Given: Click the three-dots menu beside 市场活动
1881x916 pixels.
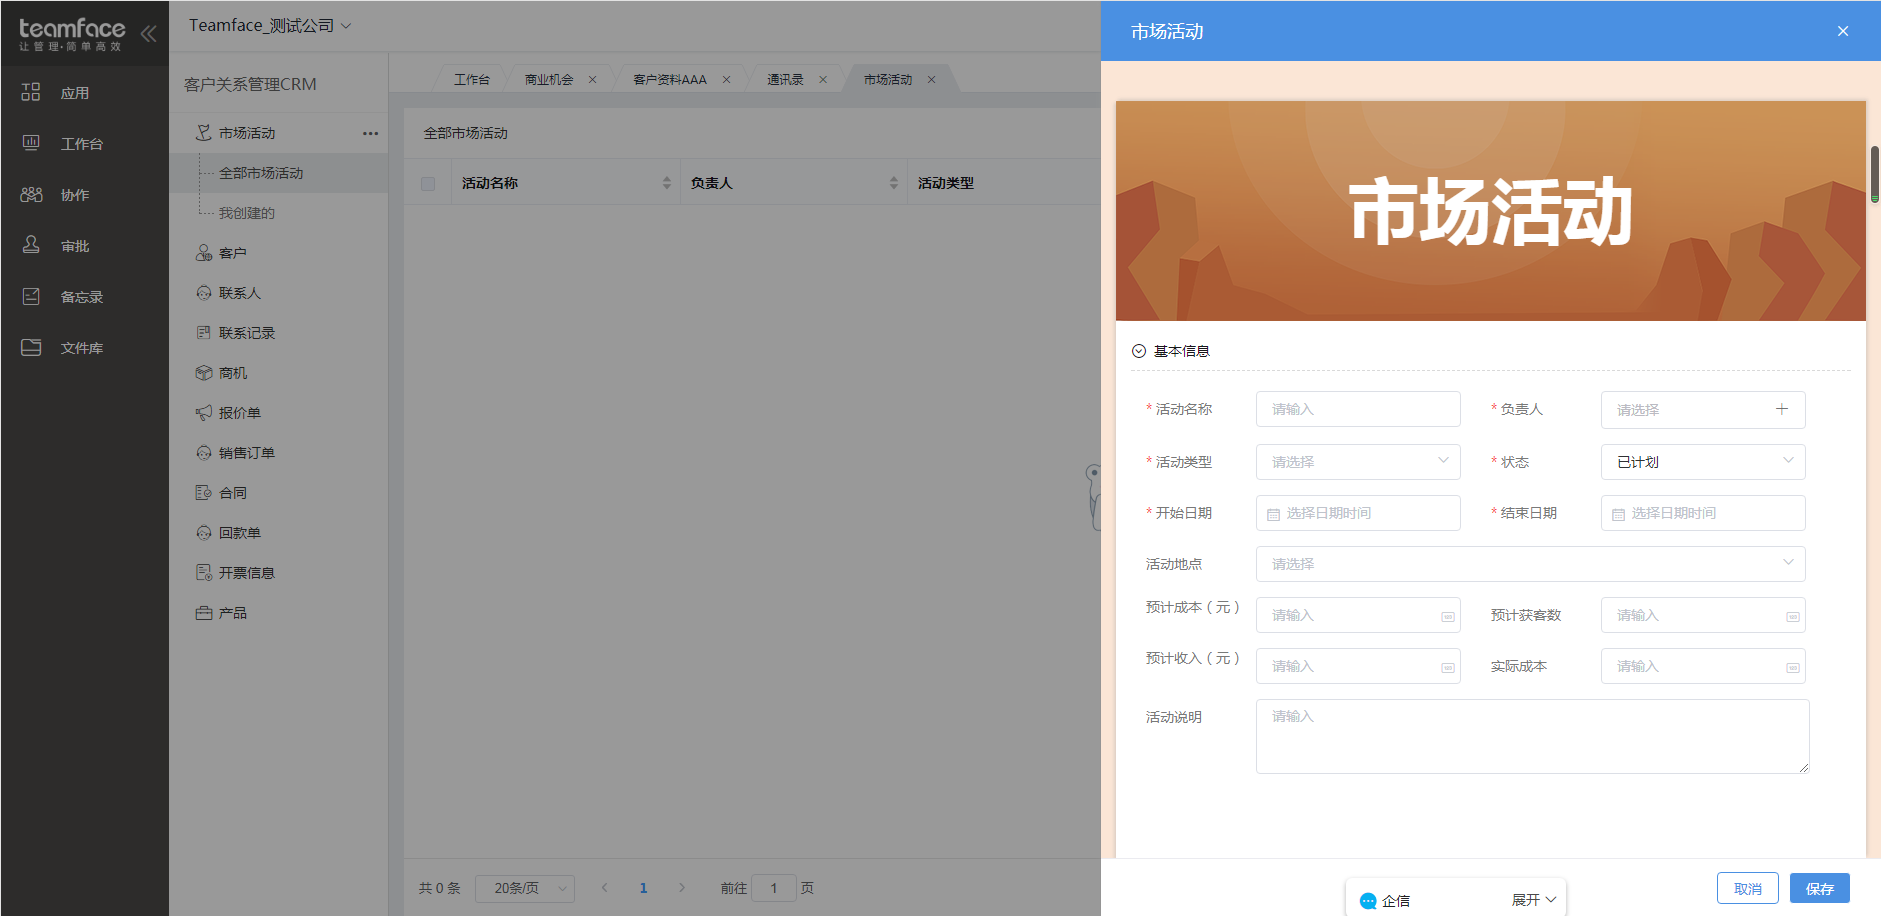Looking at the screenshot, I should tap(370, 133).
